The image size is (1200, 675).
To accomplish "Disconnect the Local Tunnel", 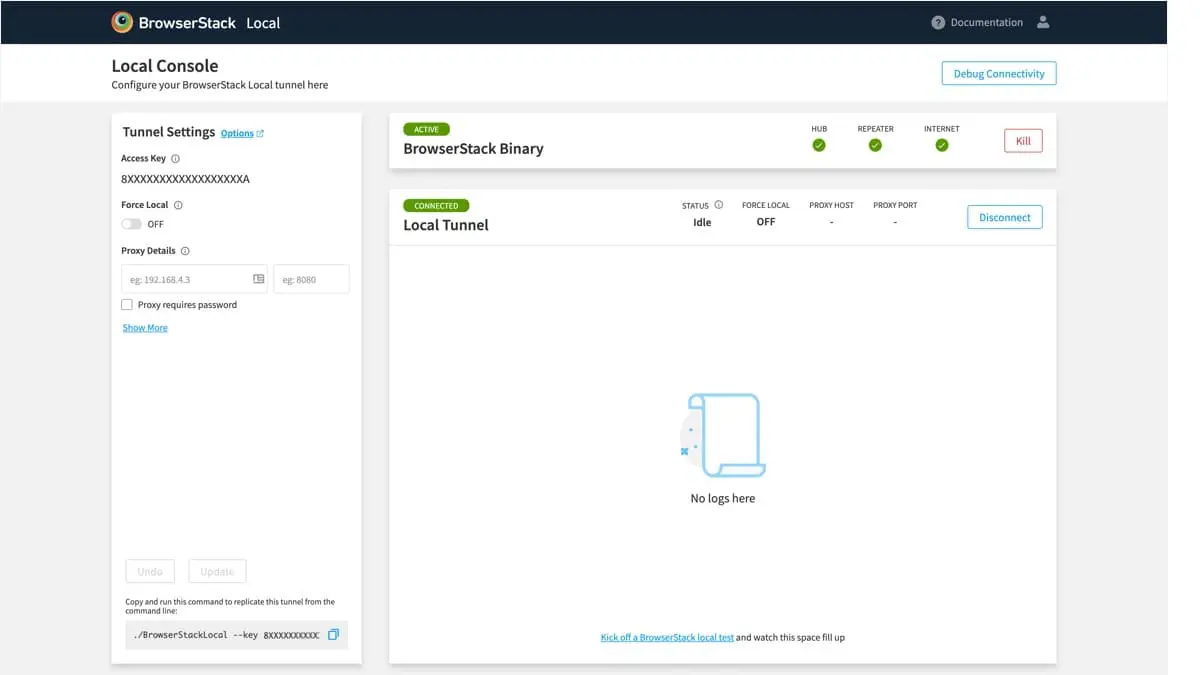I will pyautogui.click(x=1004, y=217).
